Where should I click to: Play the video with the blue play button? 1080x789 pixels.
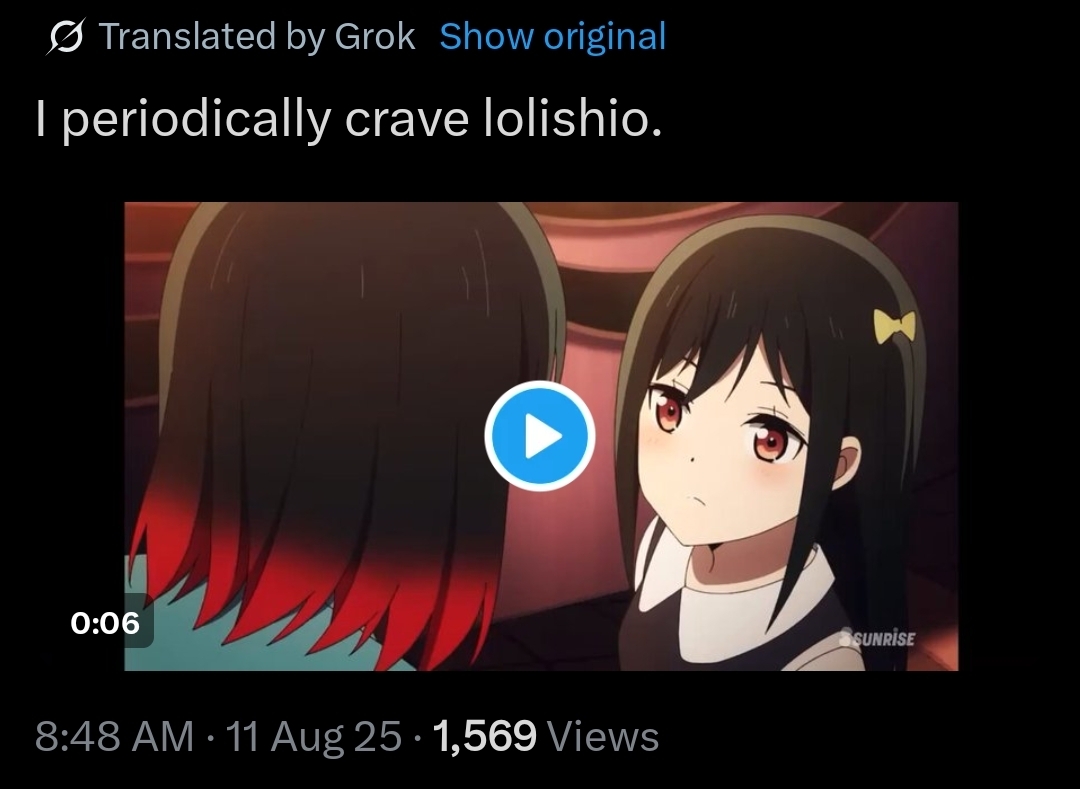(x=540, y=436)
